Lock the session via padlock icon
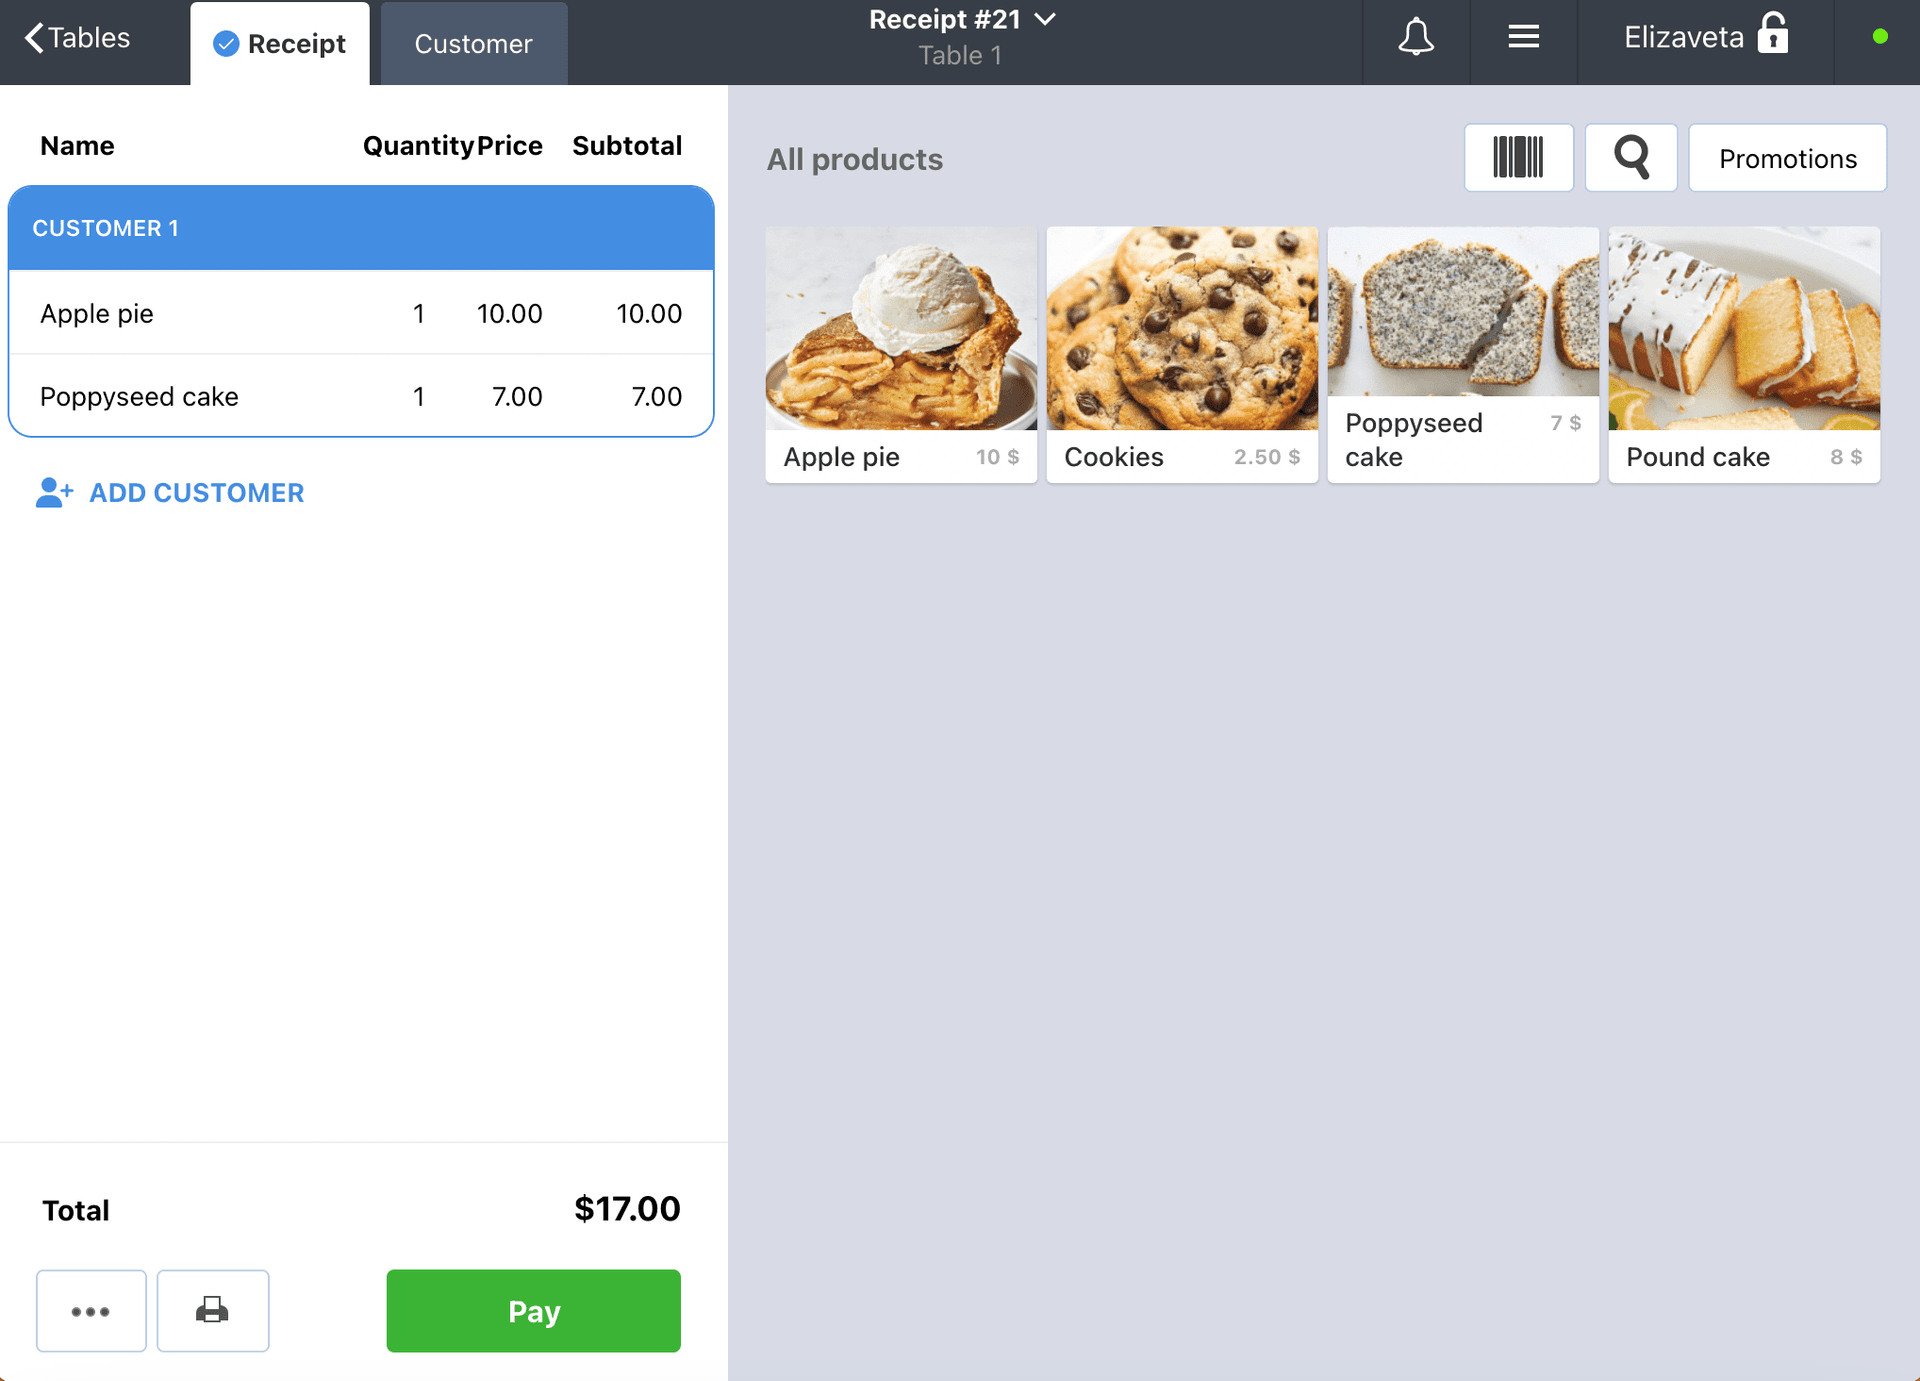 tap(1773, 33)
